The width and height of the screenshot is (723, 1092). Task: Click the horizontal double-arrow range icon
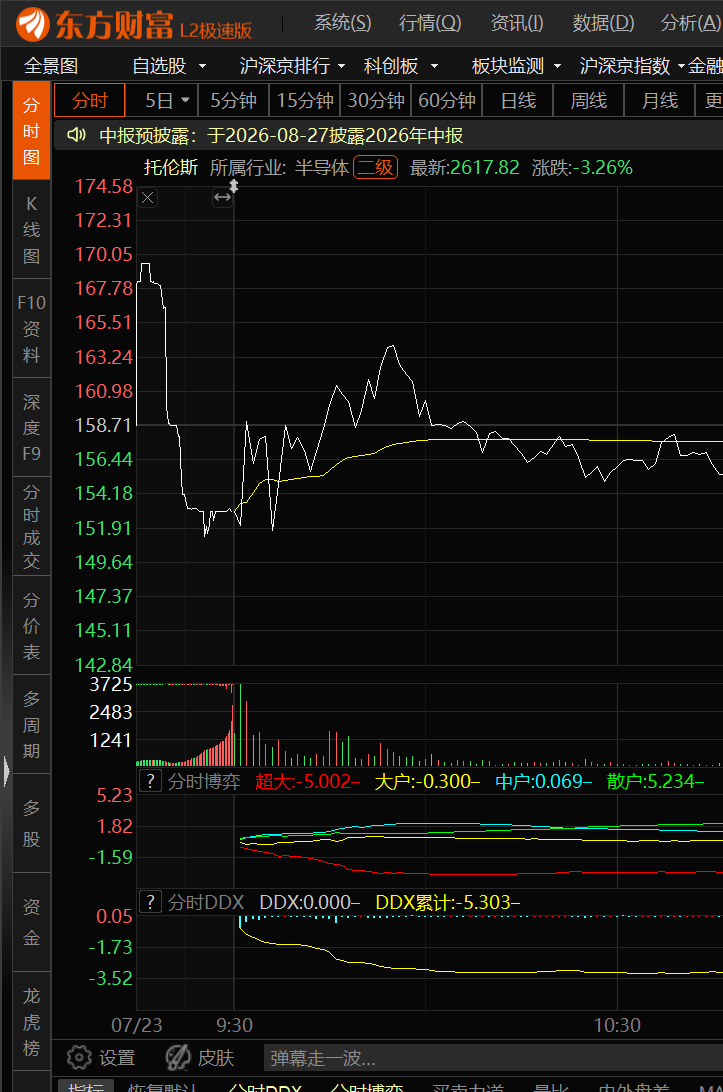point(222,198)
